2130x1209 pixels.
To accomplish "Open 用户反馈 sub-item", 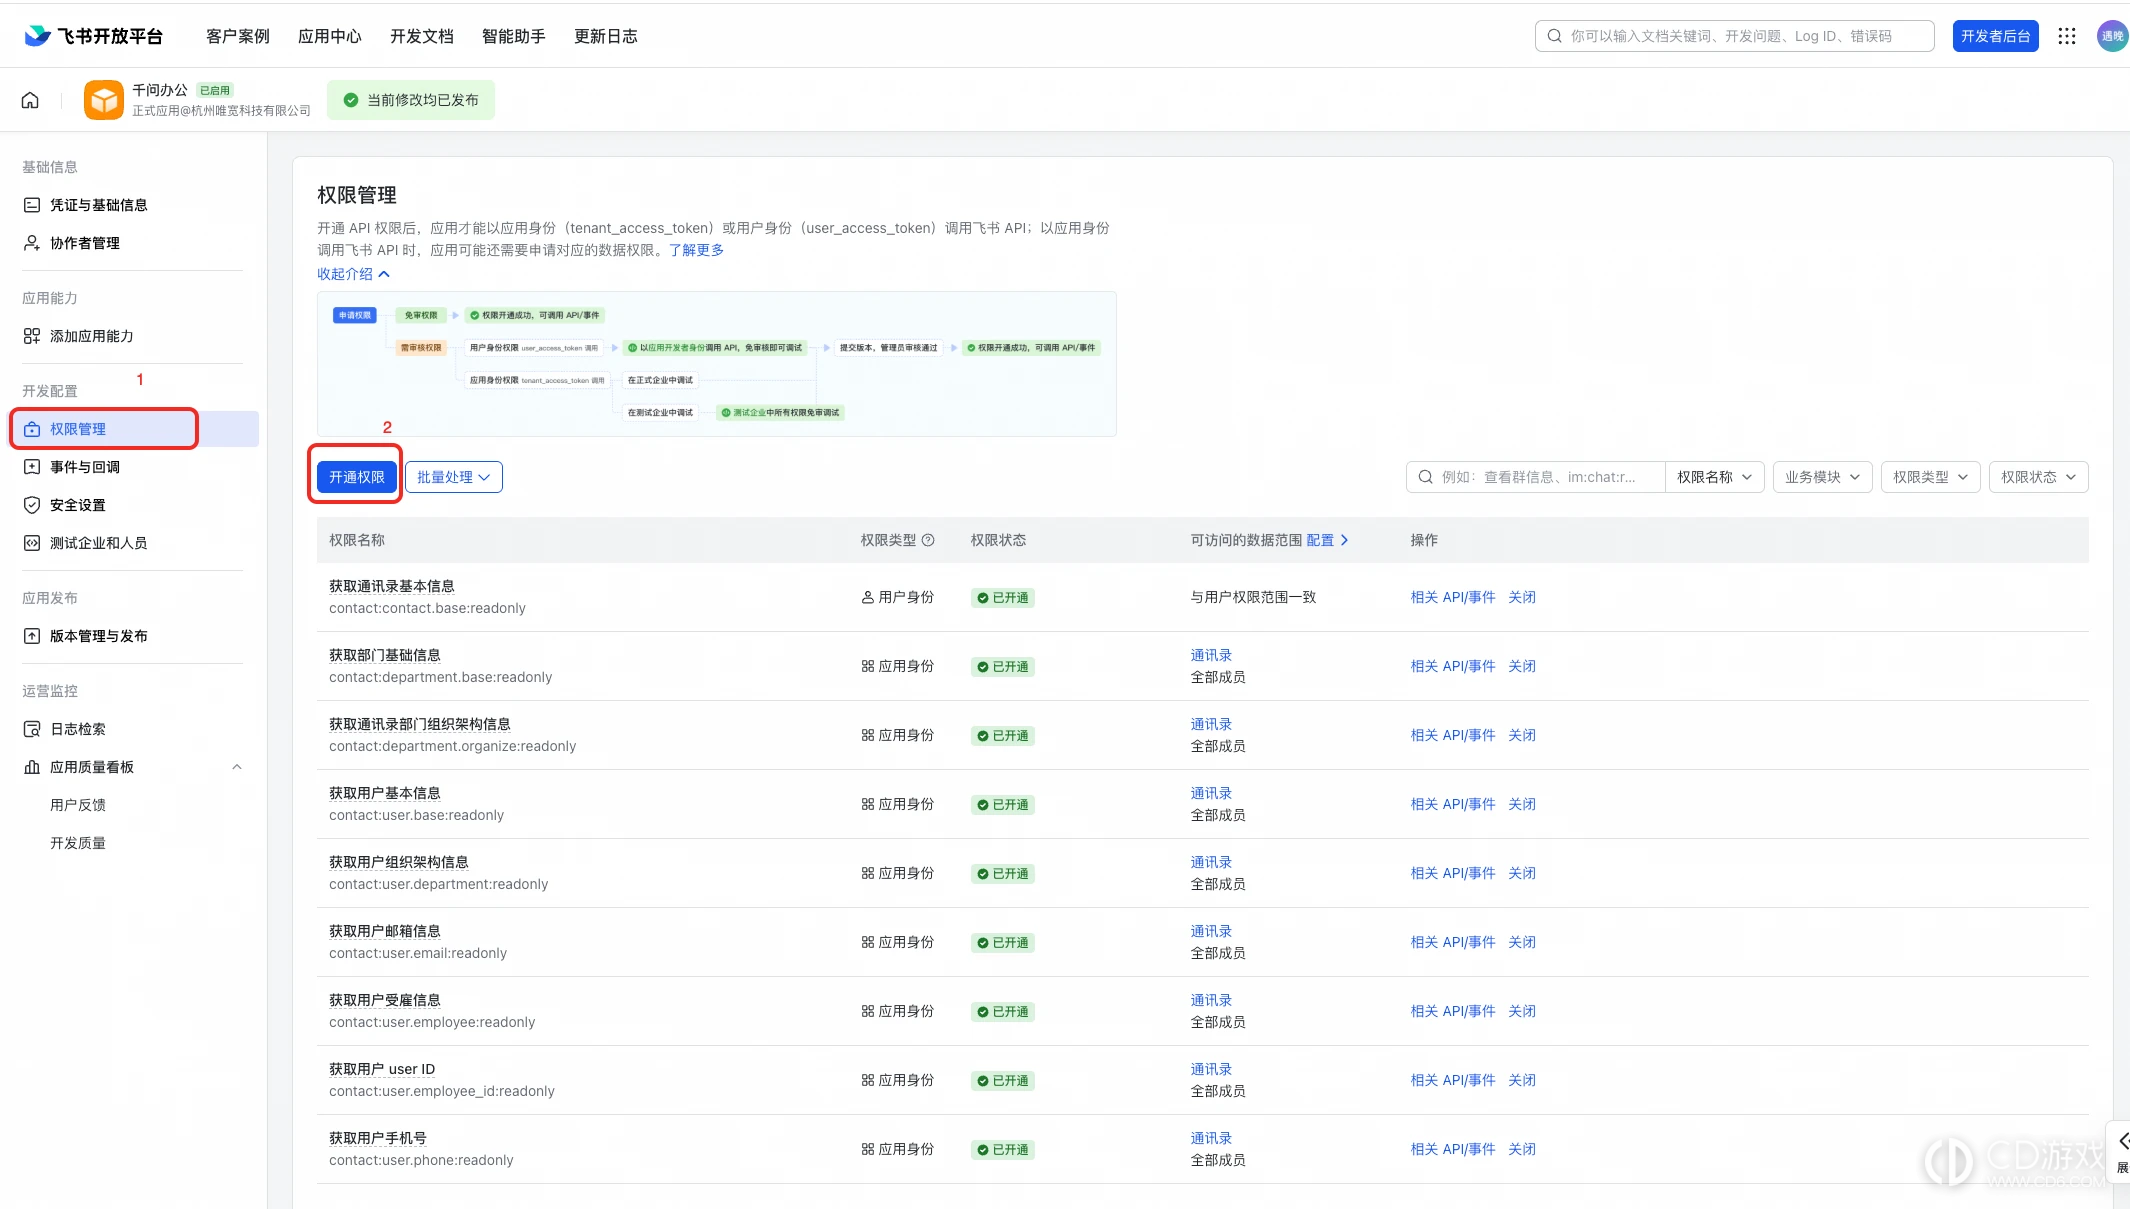I will click(78, 805).
